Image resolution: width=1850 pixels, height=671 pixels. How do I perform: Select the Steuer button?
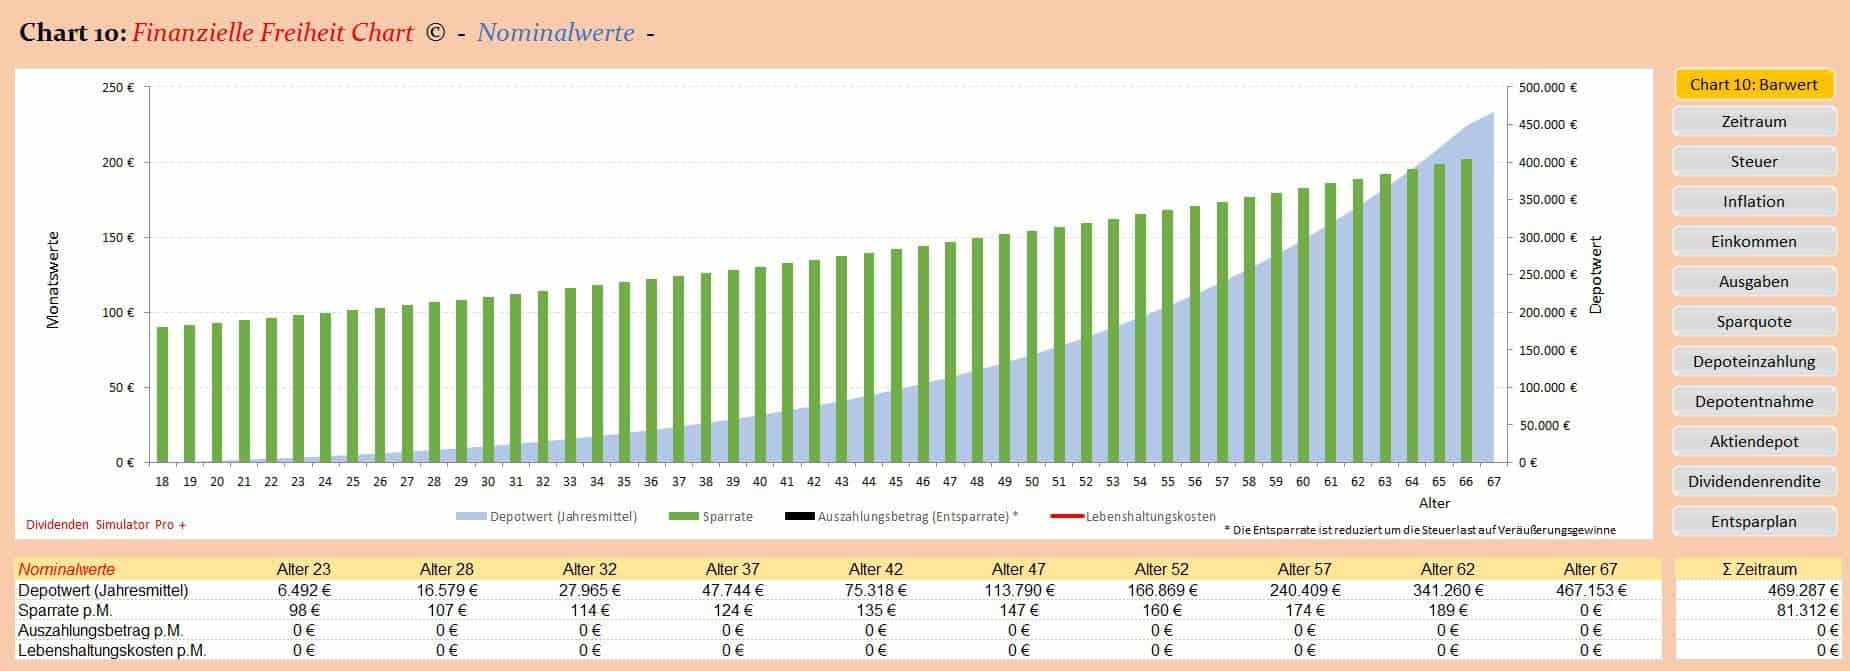(1753, 162)
